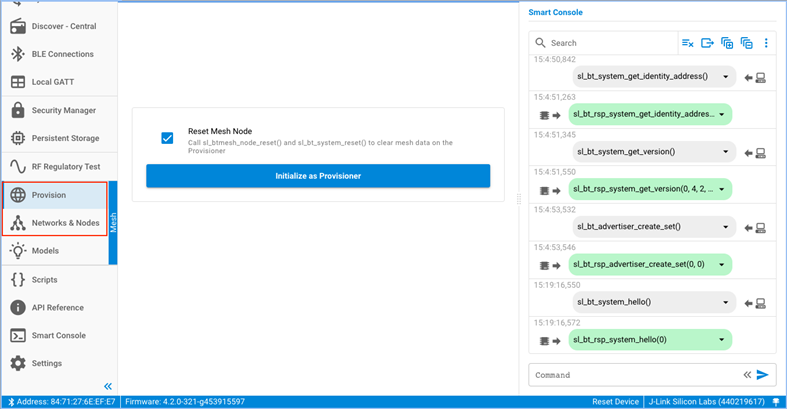Click Initialize as Provisioner button

click(318, 176)
